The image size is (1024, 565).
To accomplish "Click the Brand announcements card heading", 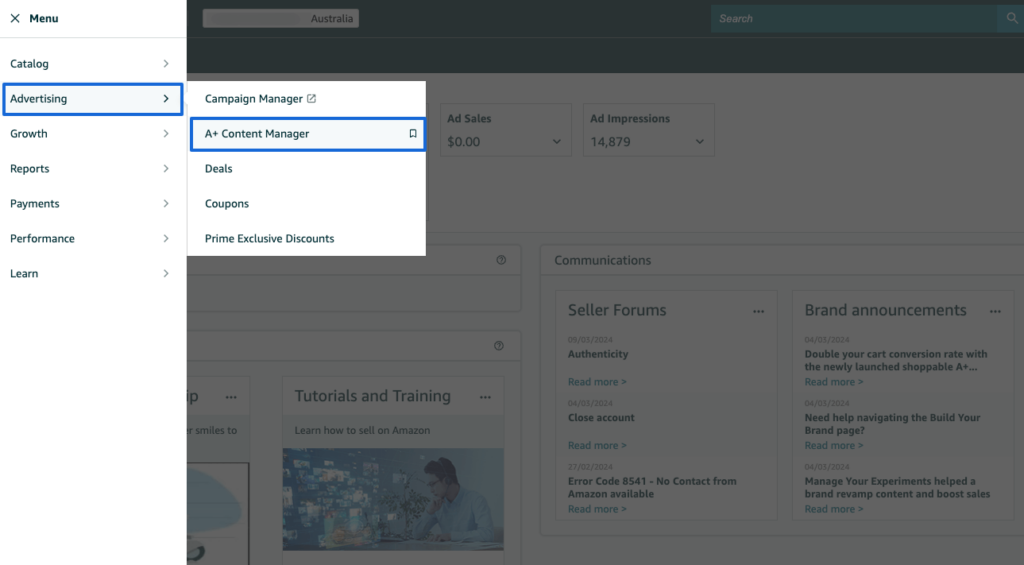I will pos(886,310).
